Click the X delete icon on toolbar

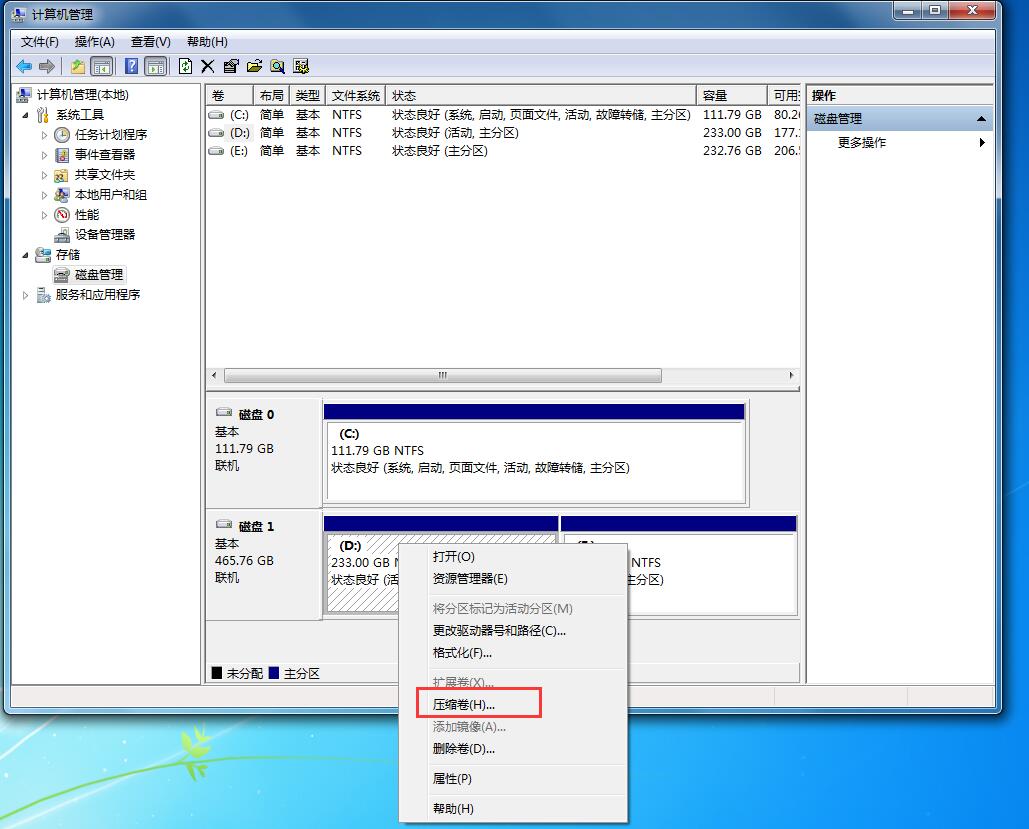[x=207, y=66]
